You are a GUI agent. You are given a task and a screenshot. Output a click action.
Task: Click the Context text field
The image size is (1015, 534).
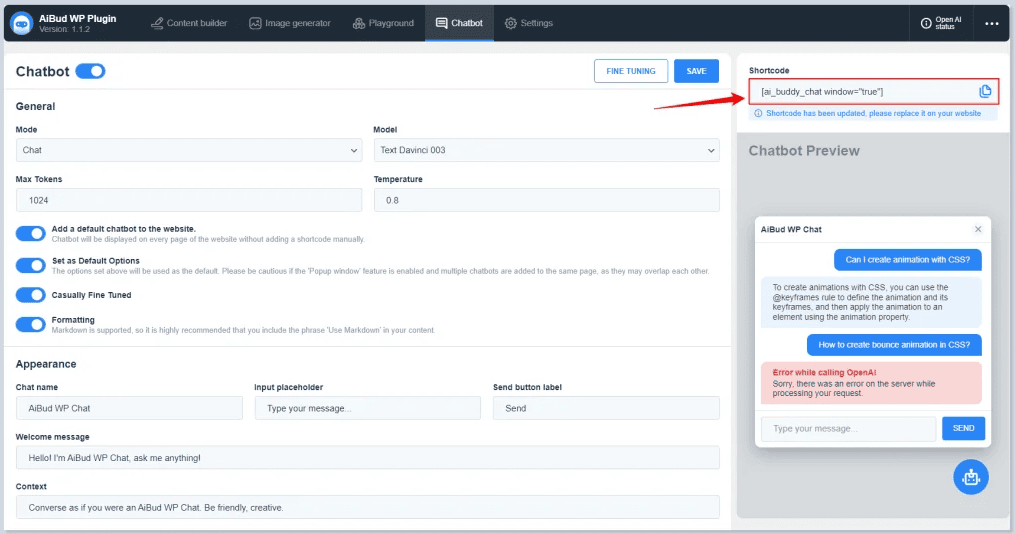pos(368,507)
